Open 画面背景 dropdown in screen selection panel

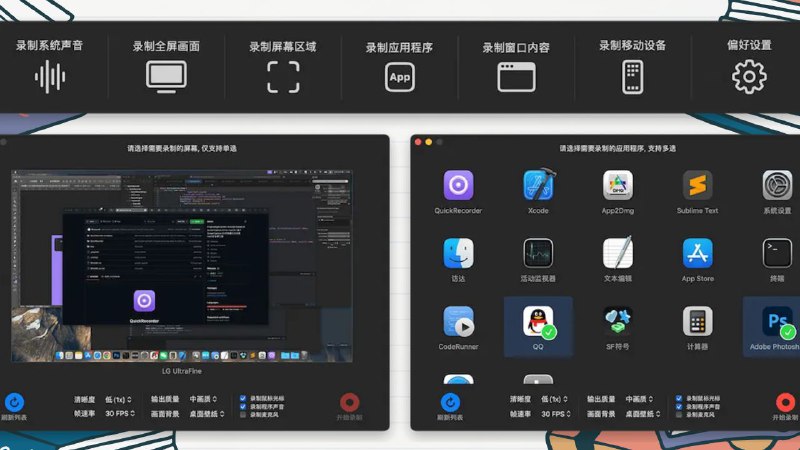click(207, 414)
